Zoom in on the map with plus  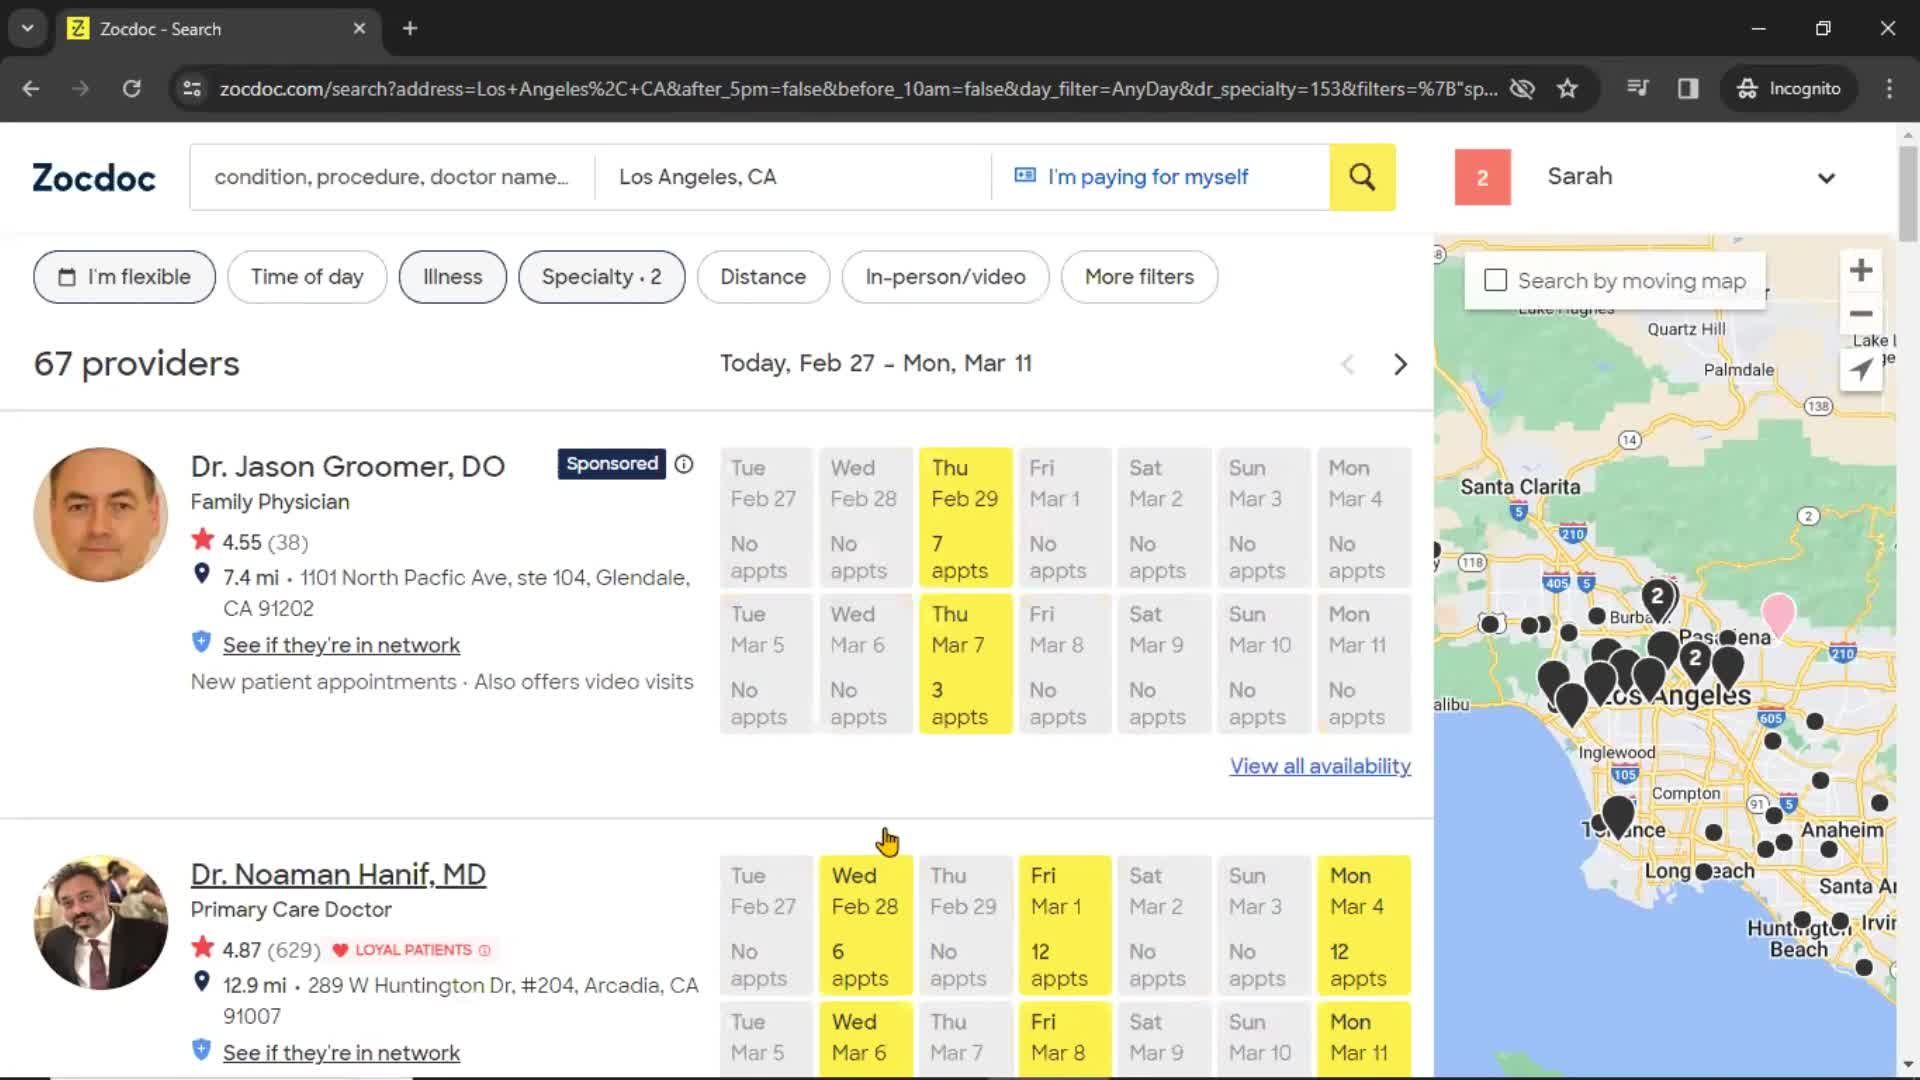click(1861, 271)
